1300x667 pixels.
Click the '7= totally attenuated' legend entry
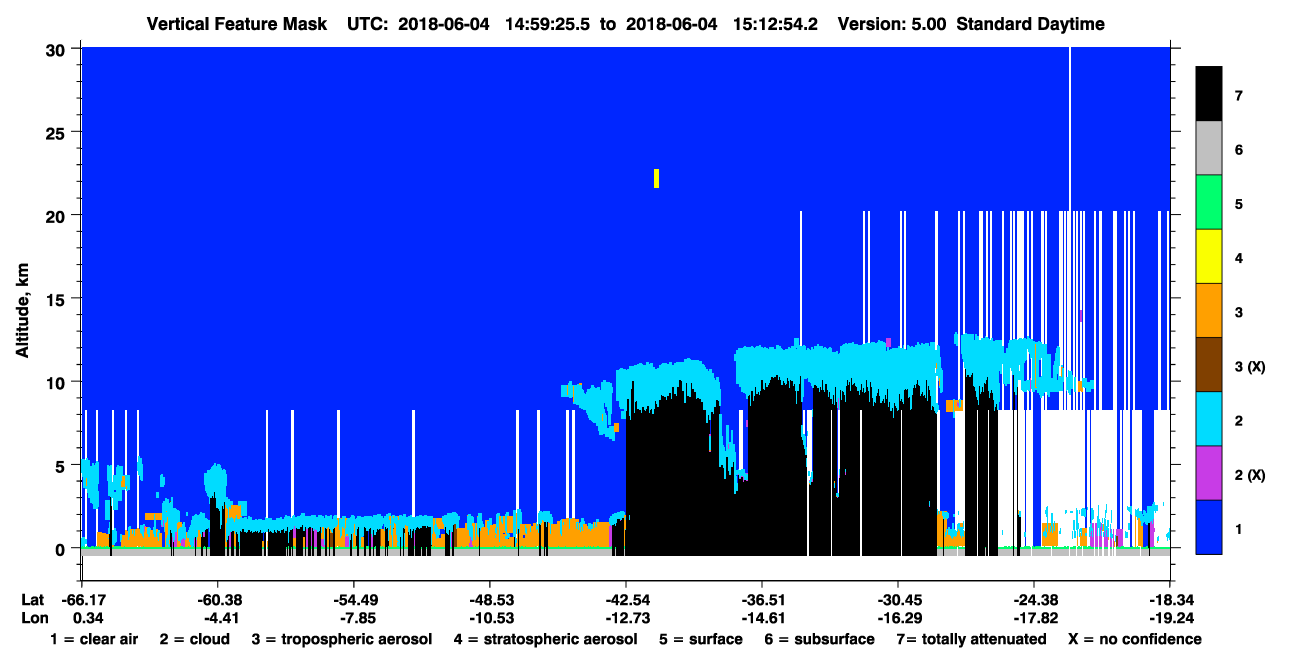click(x=971, y=639)
